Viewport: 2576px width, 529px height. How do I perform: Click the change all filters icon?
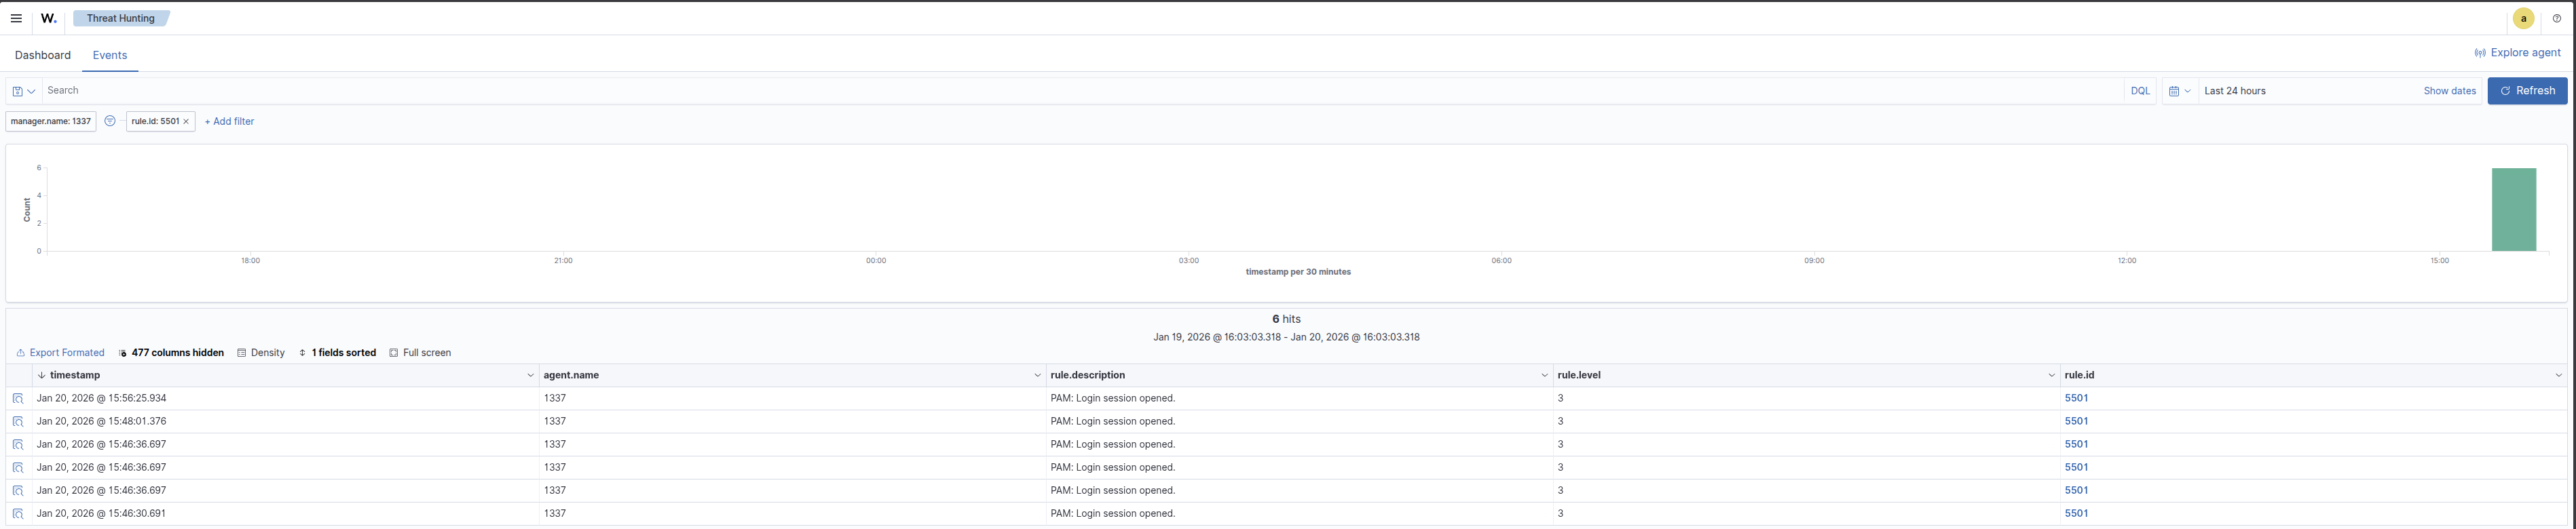click(110, 121)
